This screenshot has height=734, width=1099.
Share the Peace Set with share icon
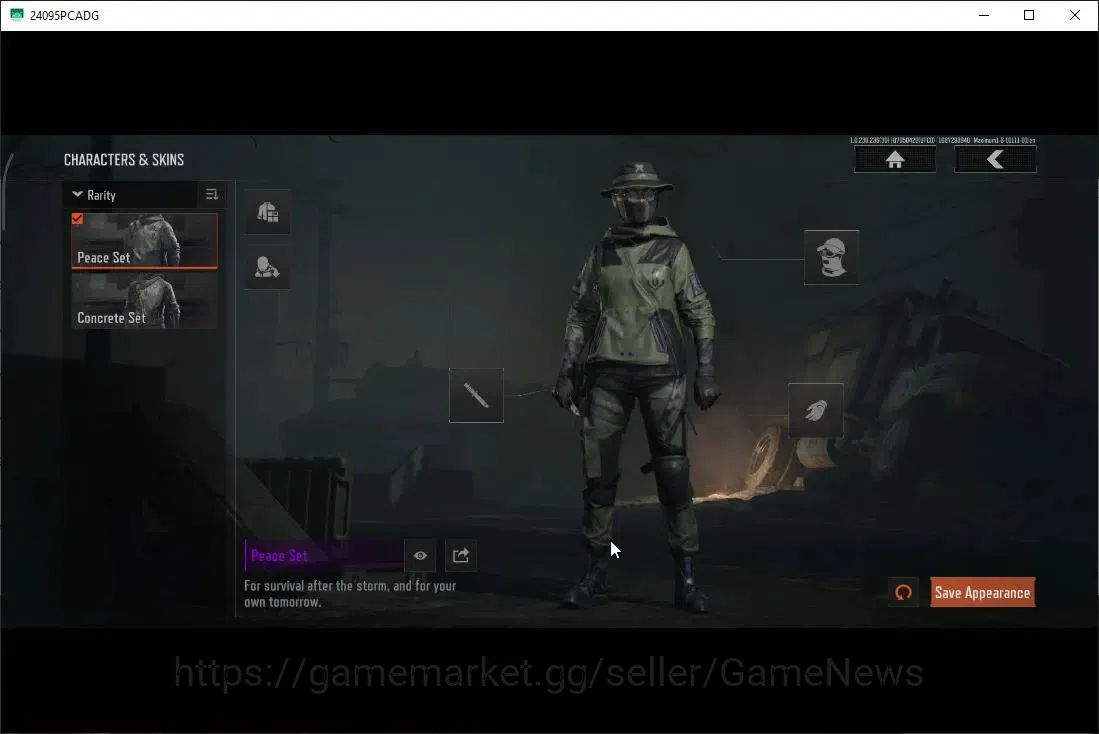(x=460, y=555)
